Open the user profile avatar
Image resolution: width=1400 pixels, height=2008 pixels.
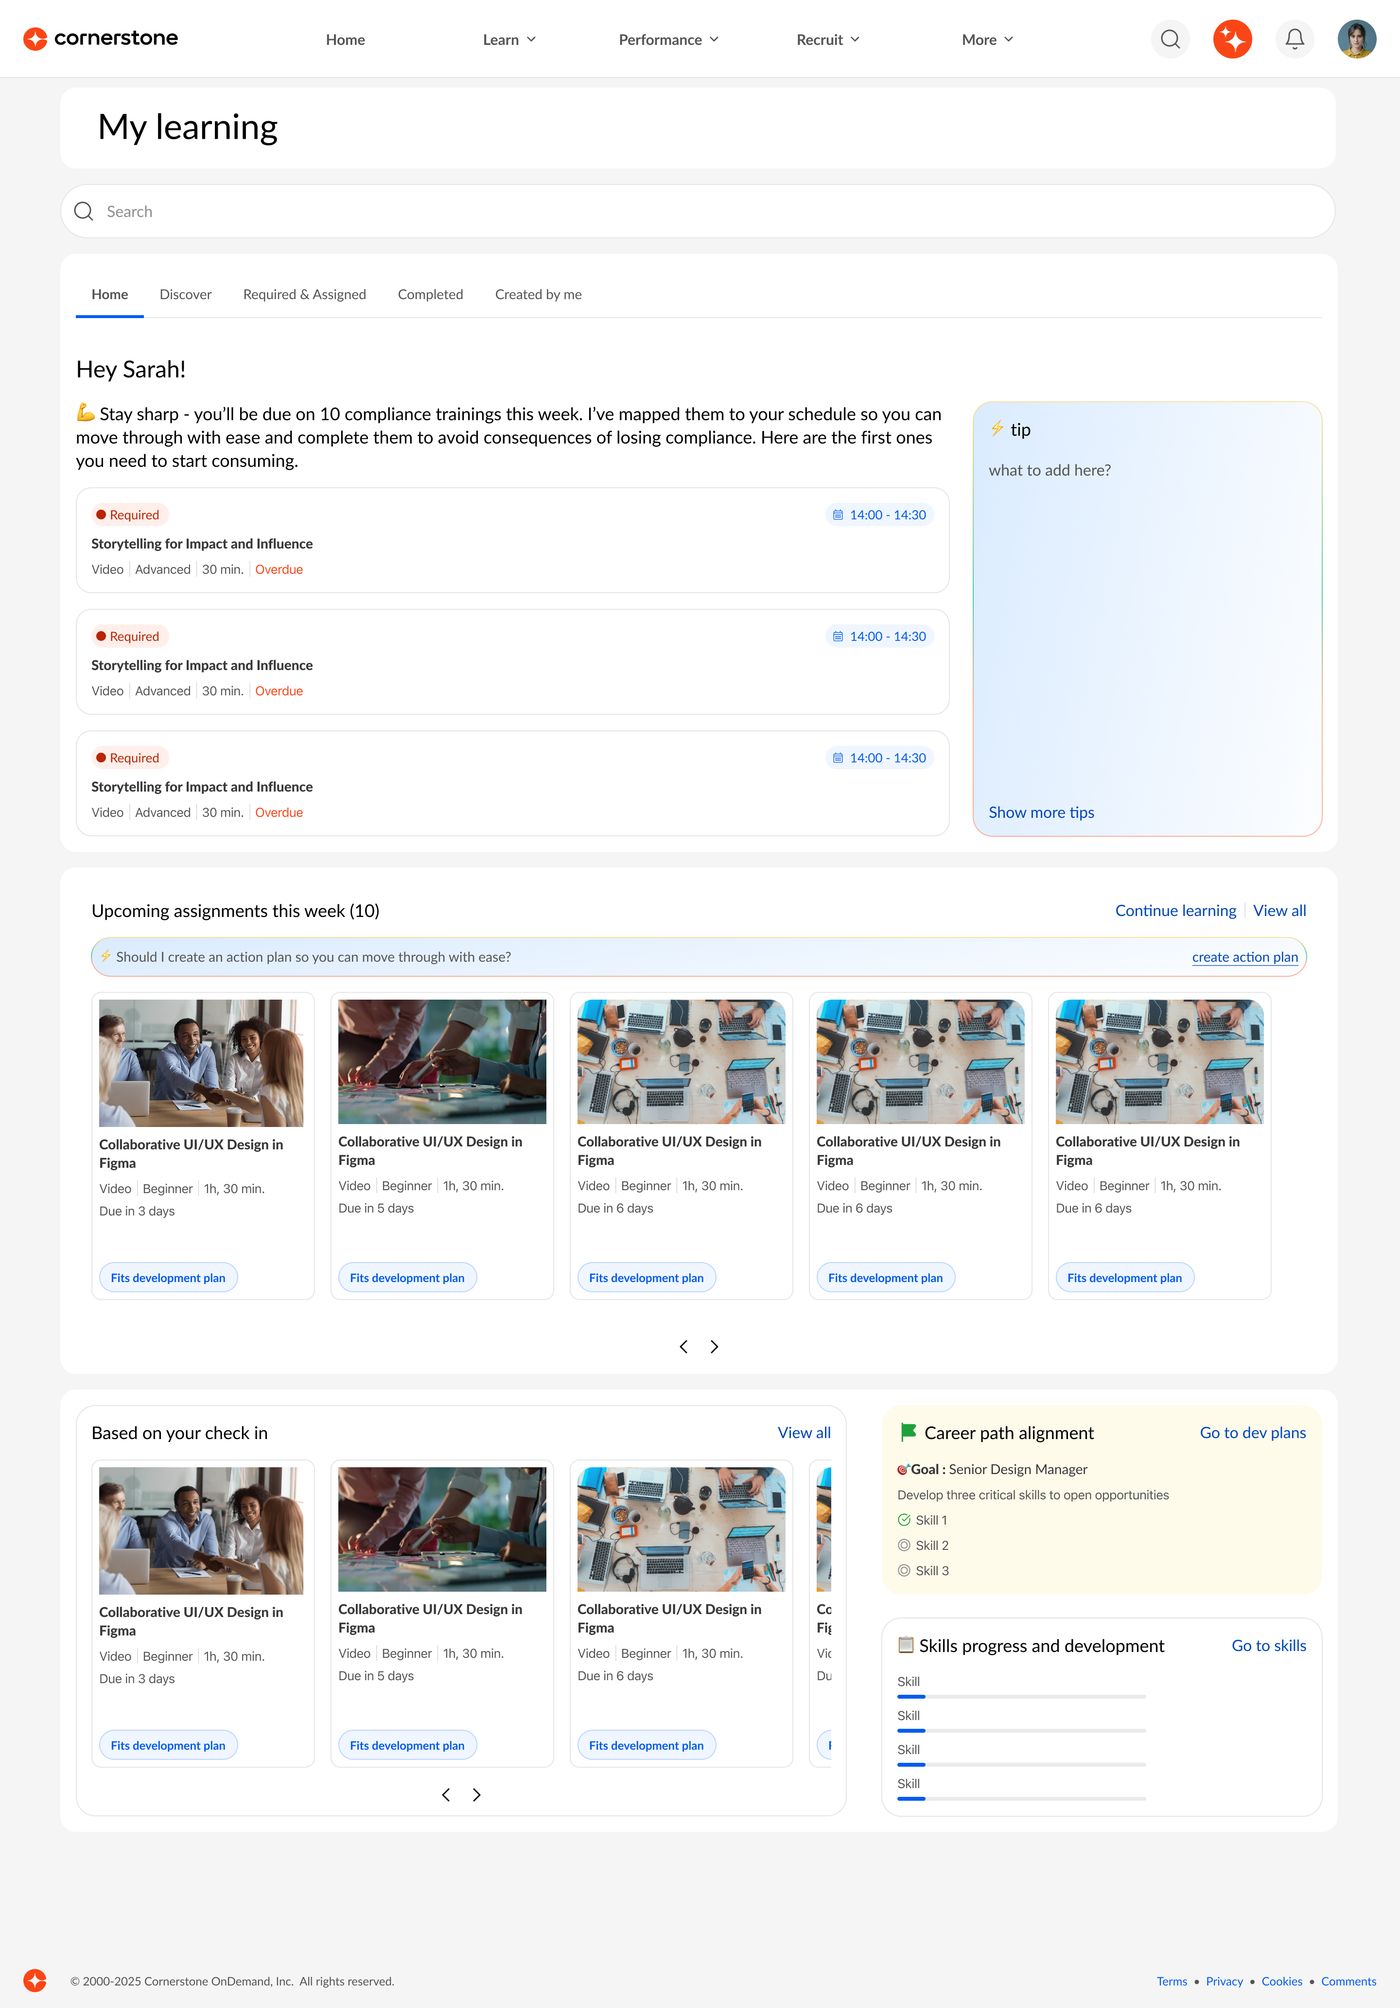(x=1356, y=39)
